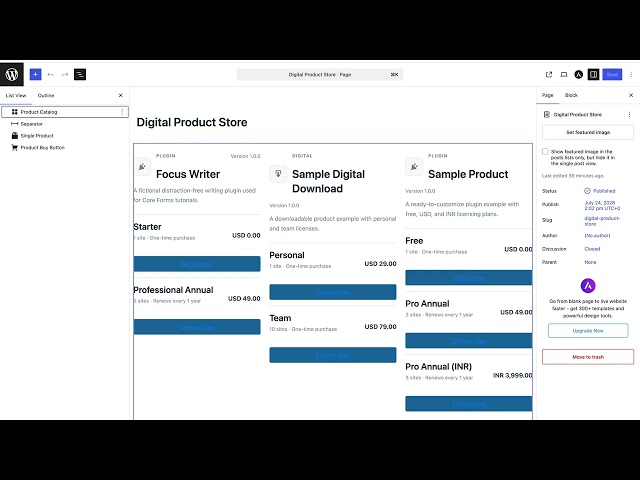Open the WordPress logo menu
Screen dimensions: 640x480
click(x=12, y=74)
